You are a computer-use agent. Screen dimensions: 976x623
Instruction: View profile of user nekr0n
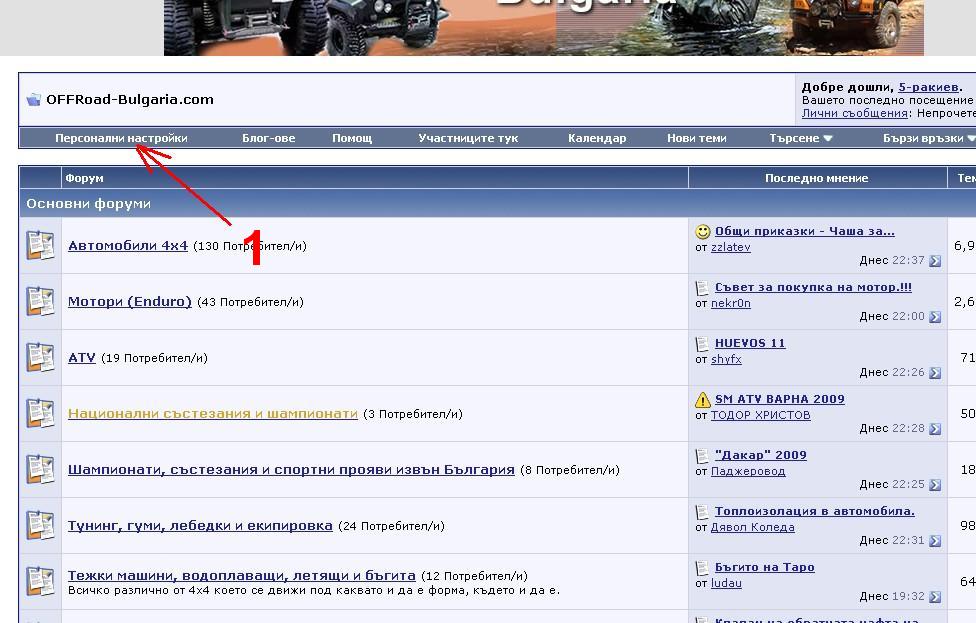tap(731, 303)
